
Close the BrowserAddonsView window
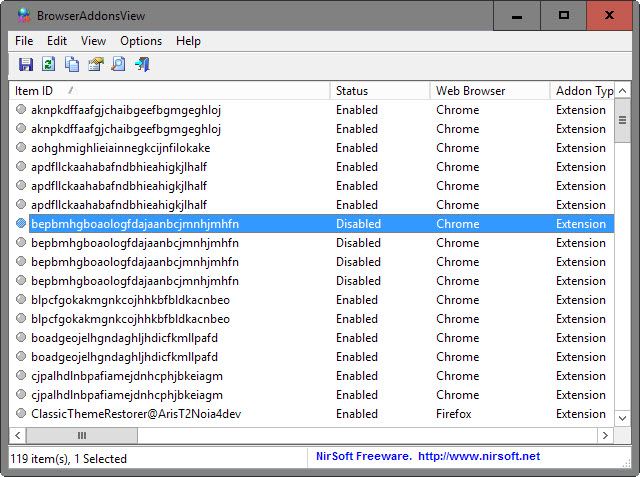pos(609,16)
